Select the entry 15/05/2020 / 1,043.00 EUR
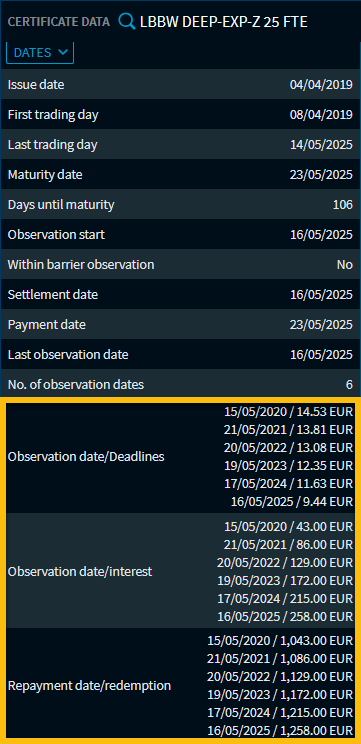 pyautogui.click(x=280, y=641)
